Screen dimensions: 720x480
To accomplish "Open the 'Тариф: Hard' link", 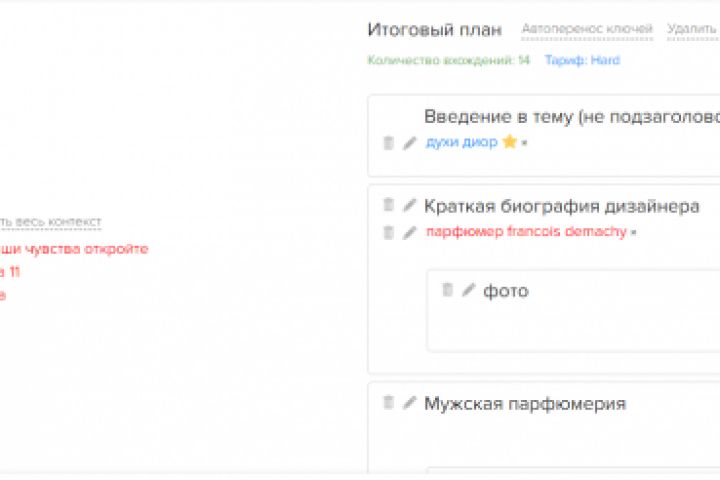I will coord(582,61).
